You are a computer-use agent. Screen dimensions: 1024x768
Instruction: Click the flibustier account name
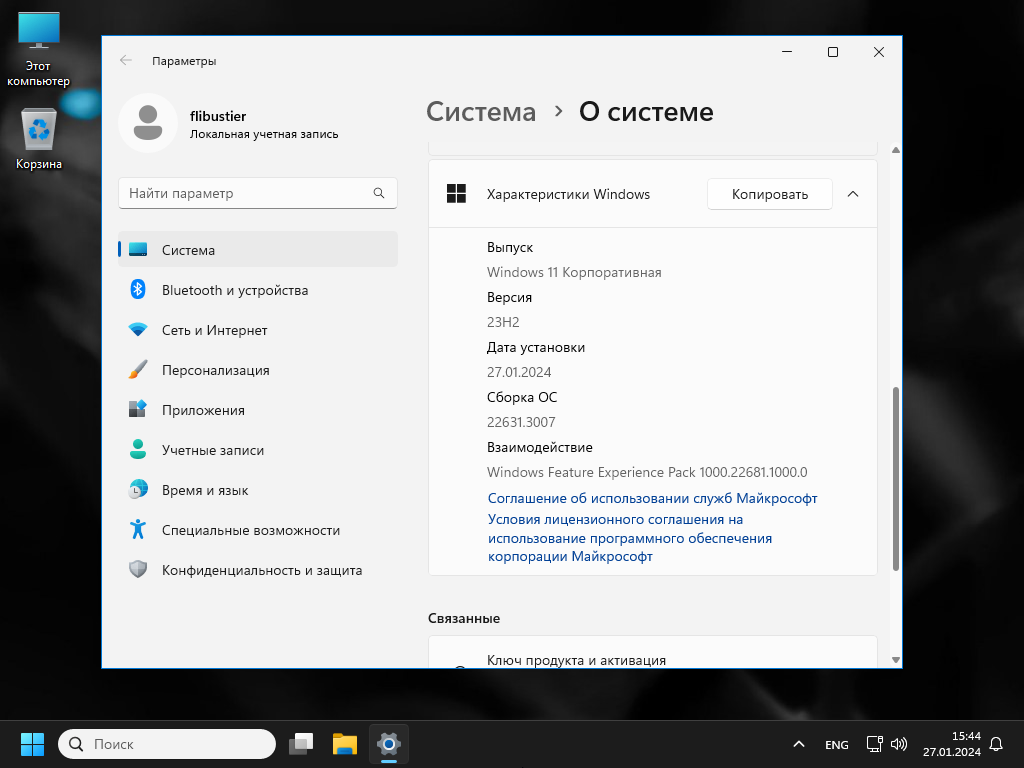coord(218,116)
